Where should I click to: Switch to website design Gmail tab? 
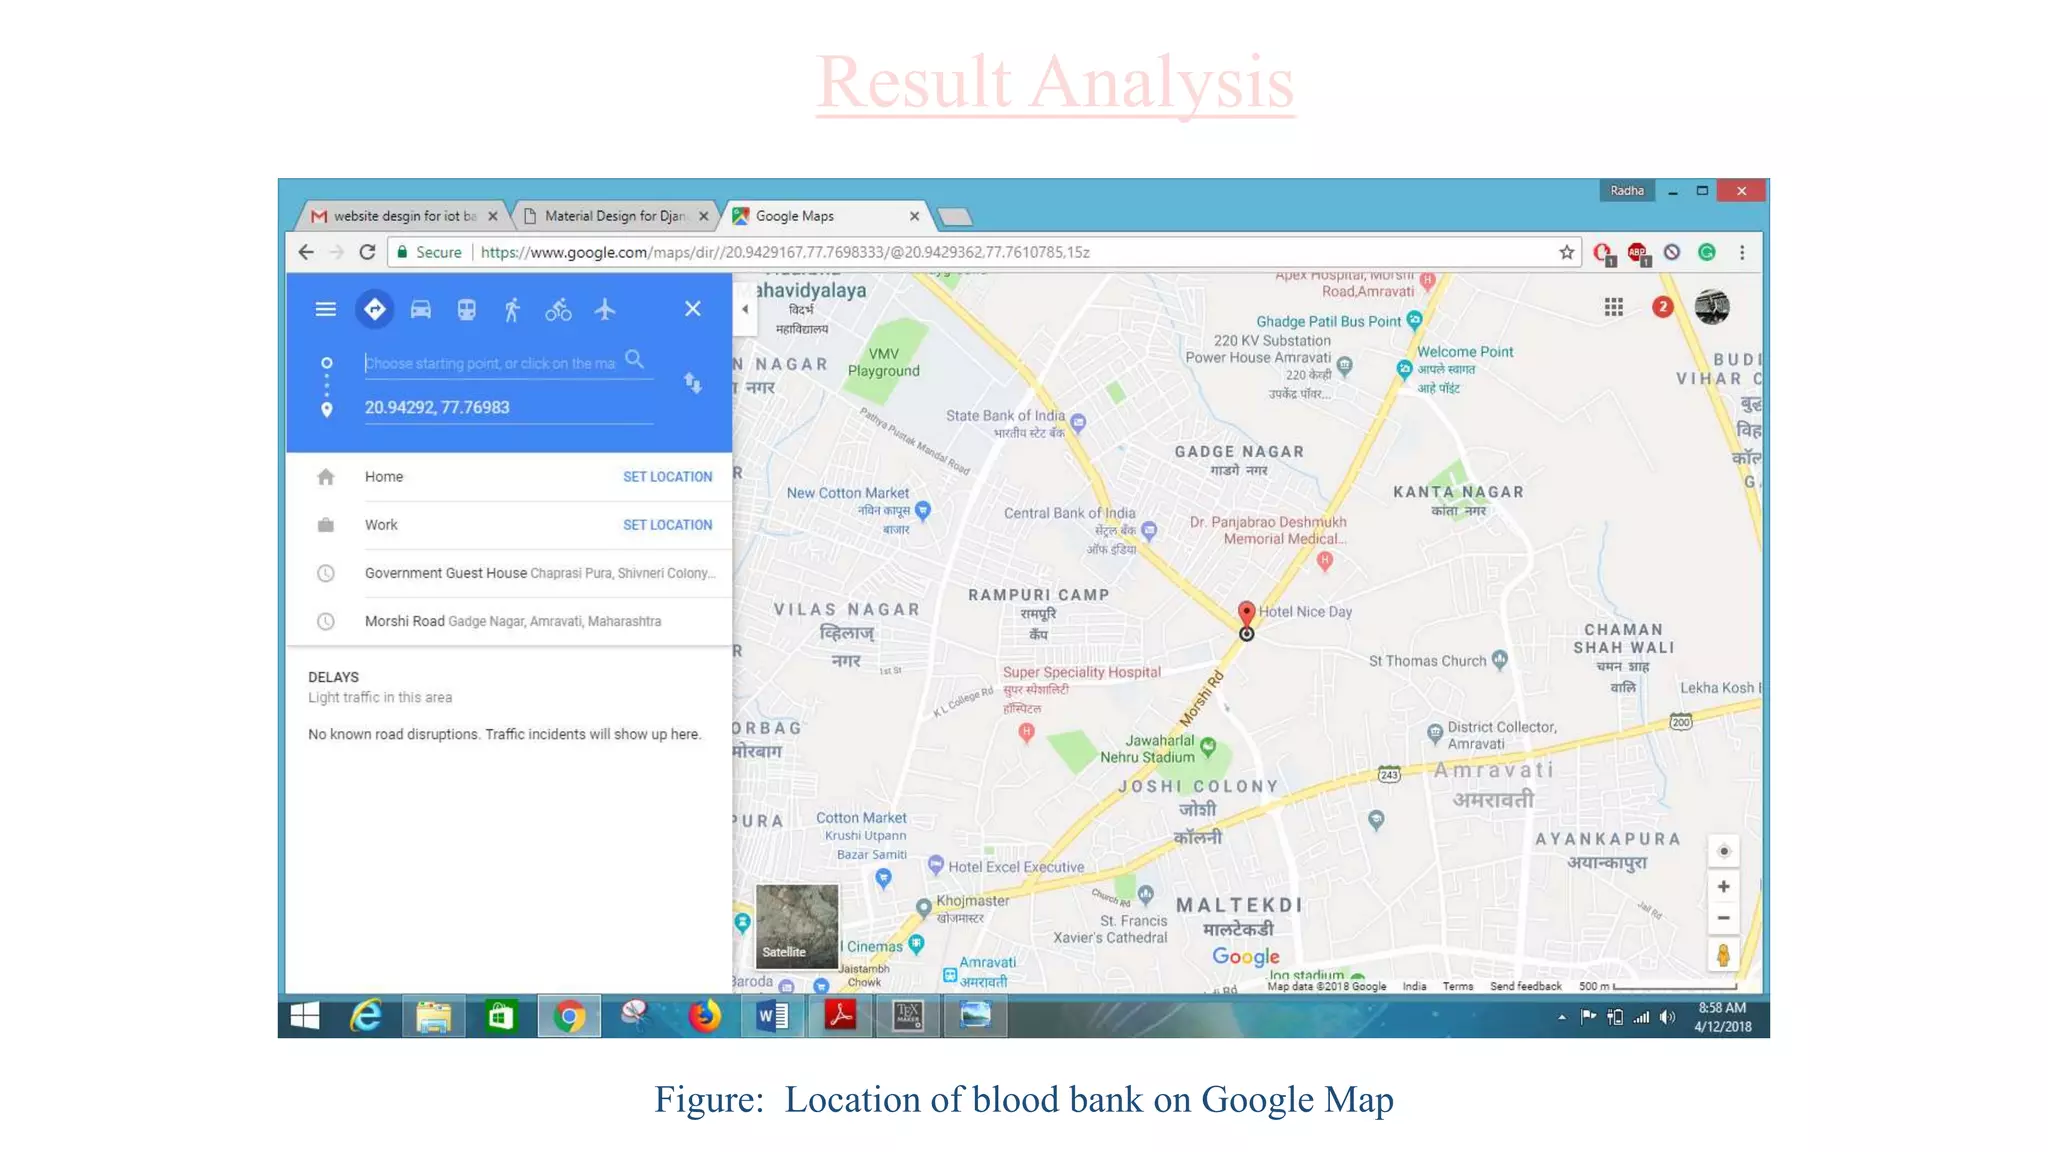[403, 216]
